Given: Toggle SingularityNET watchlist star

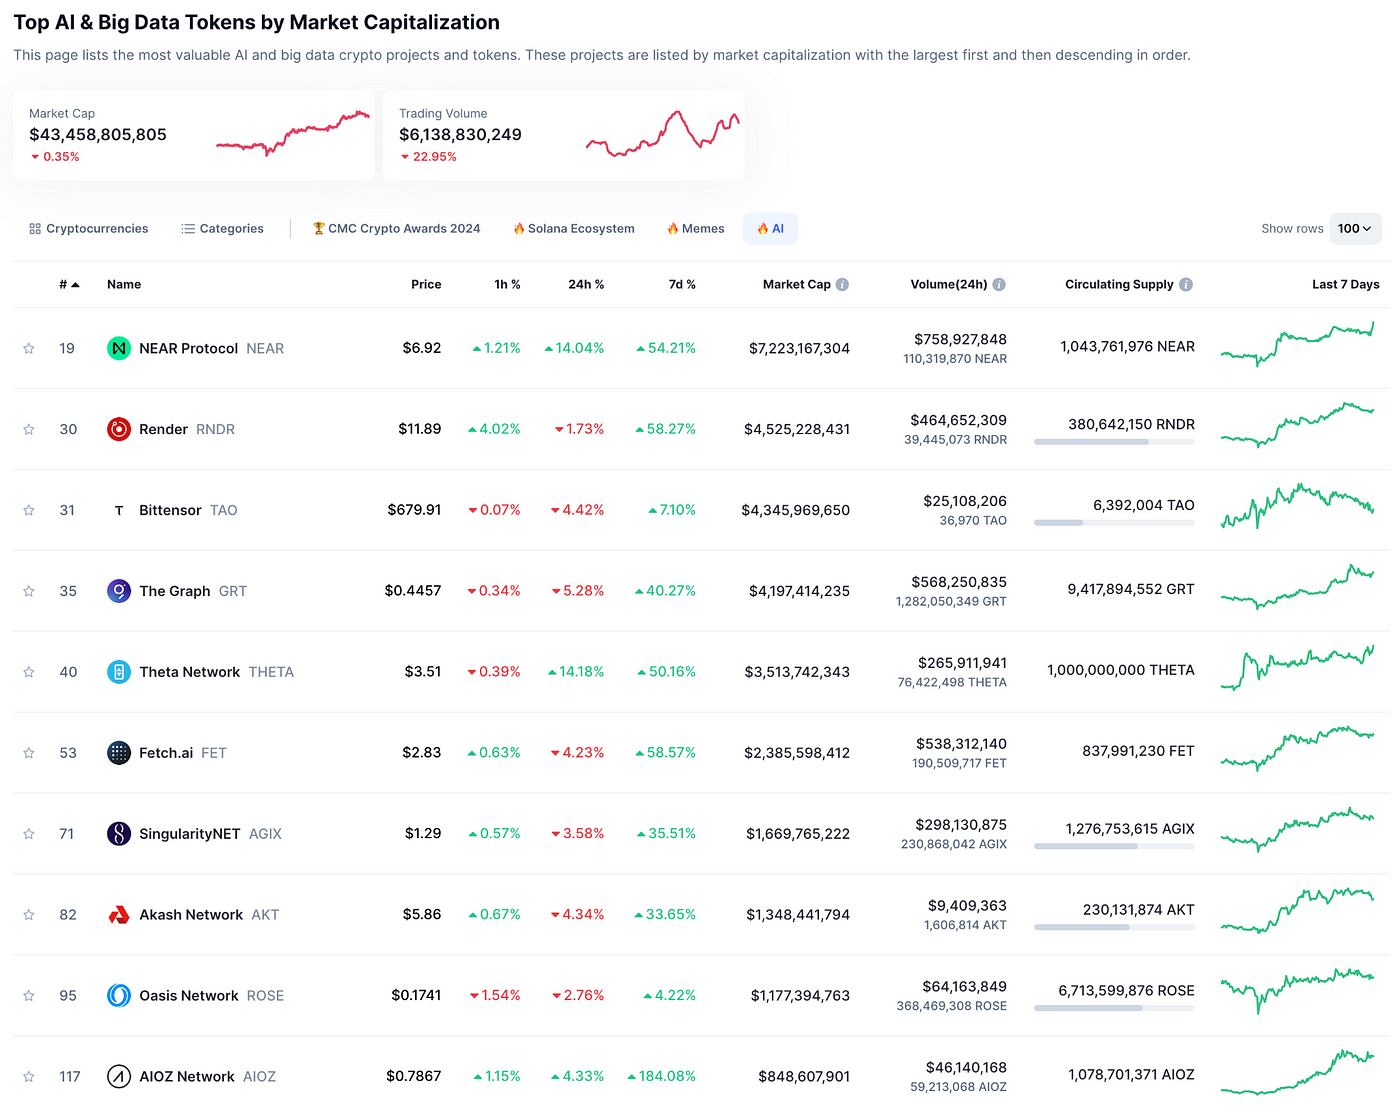Looking at the screenshot, I should click(x=29, y=835).
